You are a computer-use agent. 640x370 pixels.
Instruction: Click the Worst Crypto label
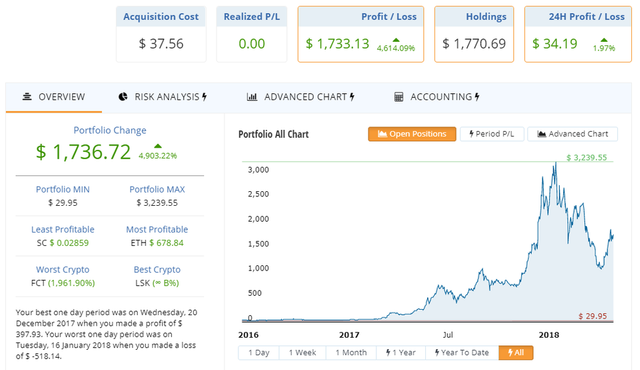point(62,270)
